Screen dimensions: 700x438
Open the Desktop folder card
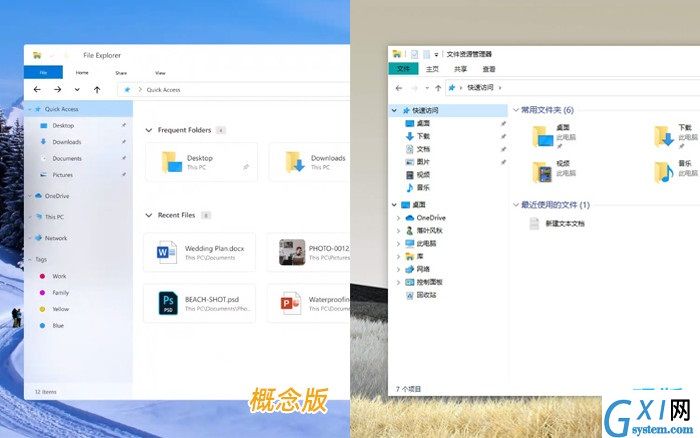[x=201, y=162]
